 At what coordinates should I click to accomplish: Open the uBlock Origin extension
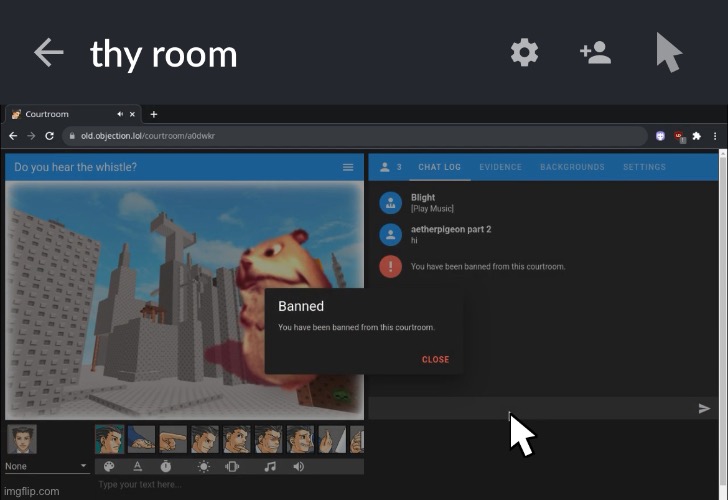coord(679,136)
